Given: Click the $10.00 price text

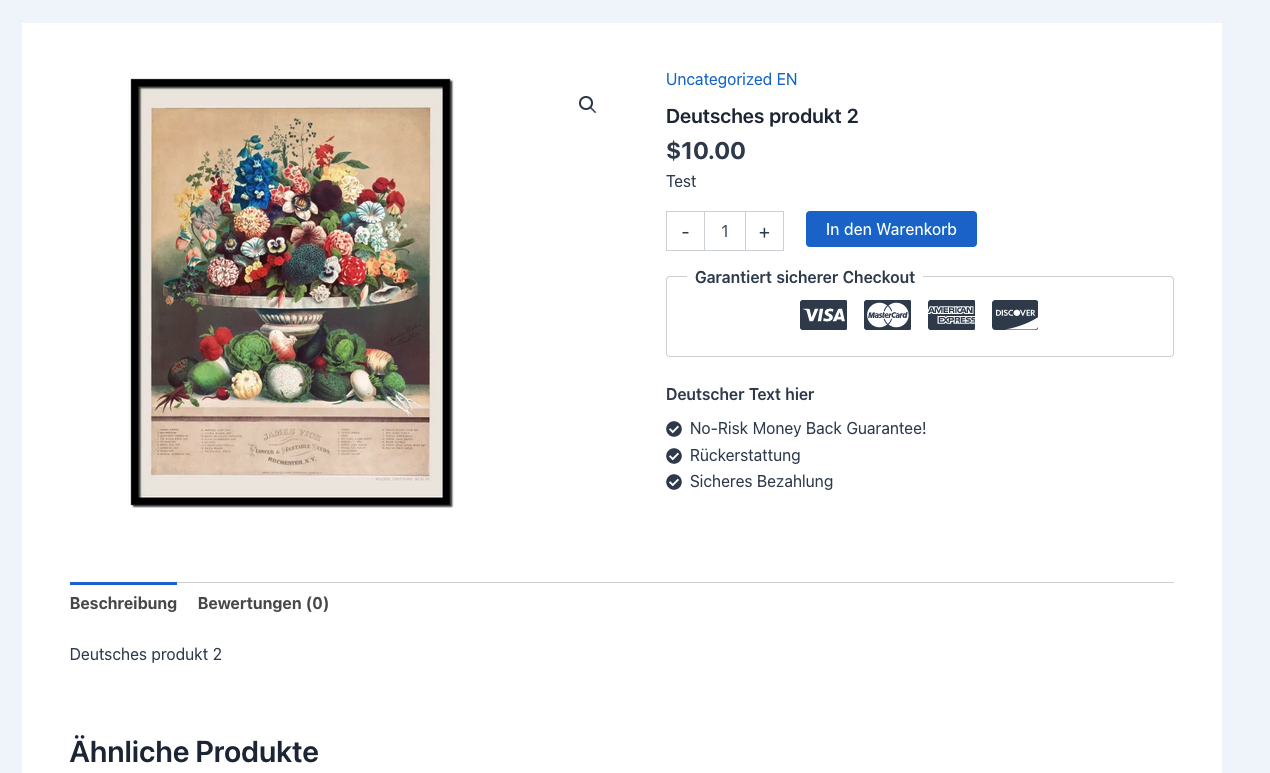Looking at the screenshot, I should tap(706, 151).
